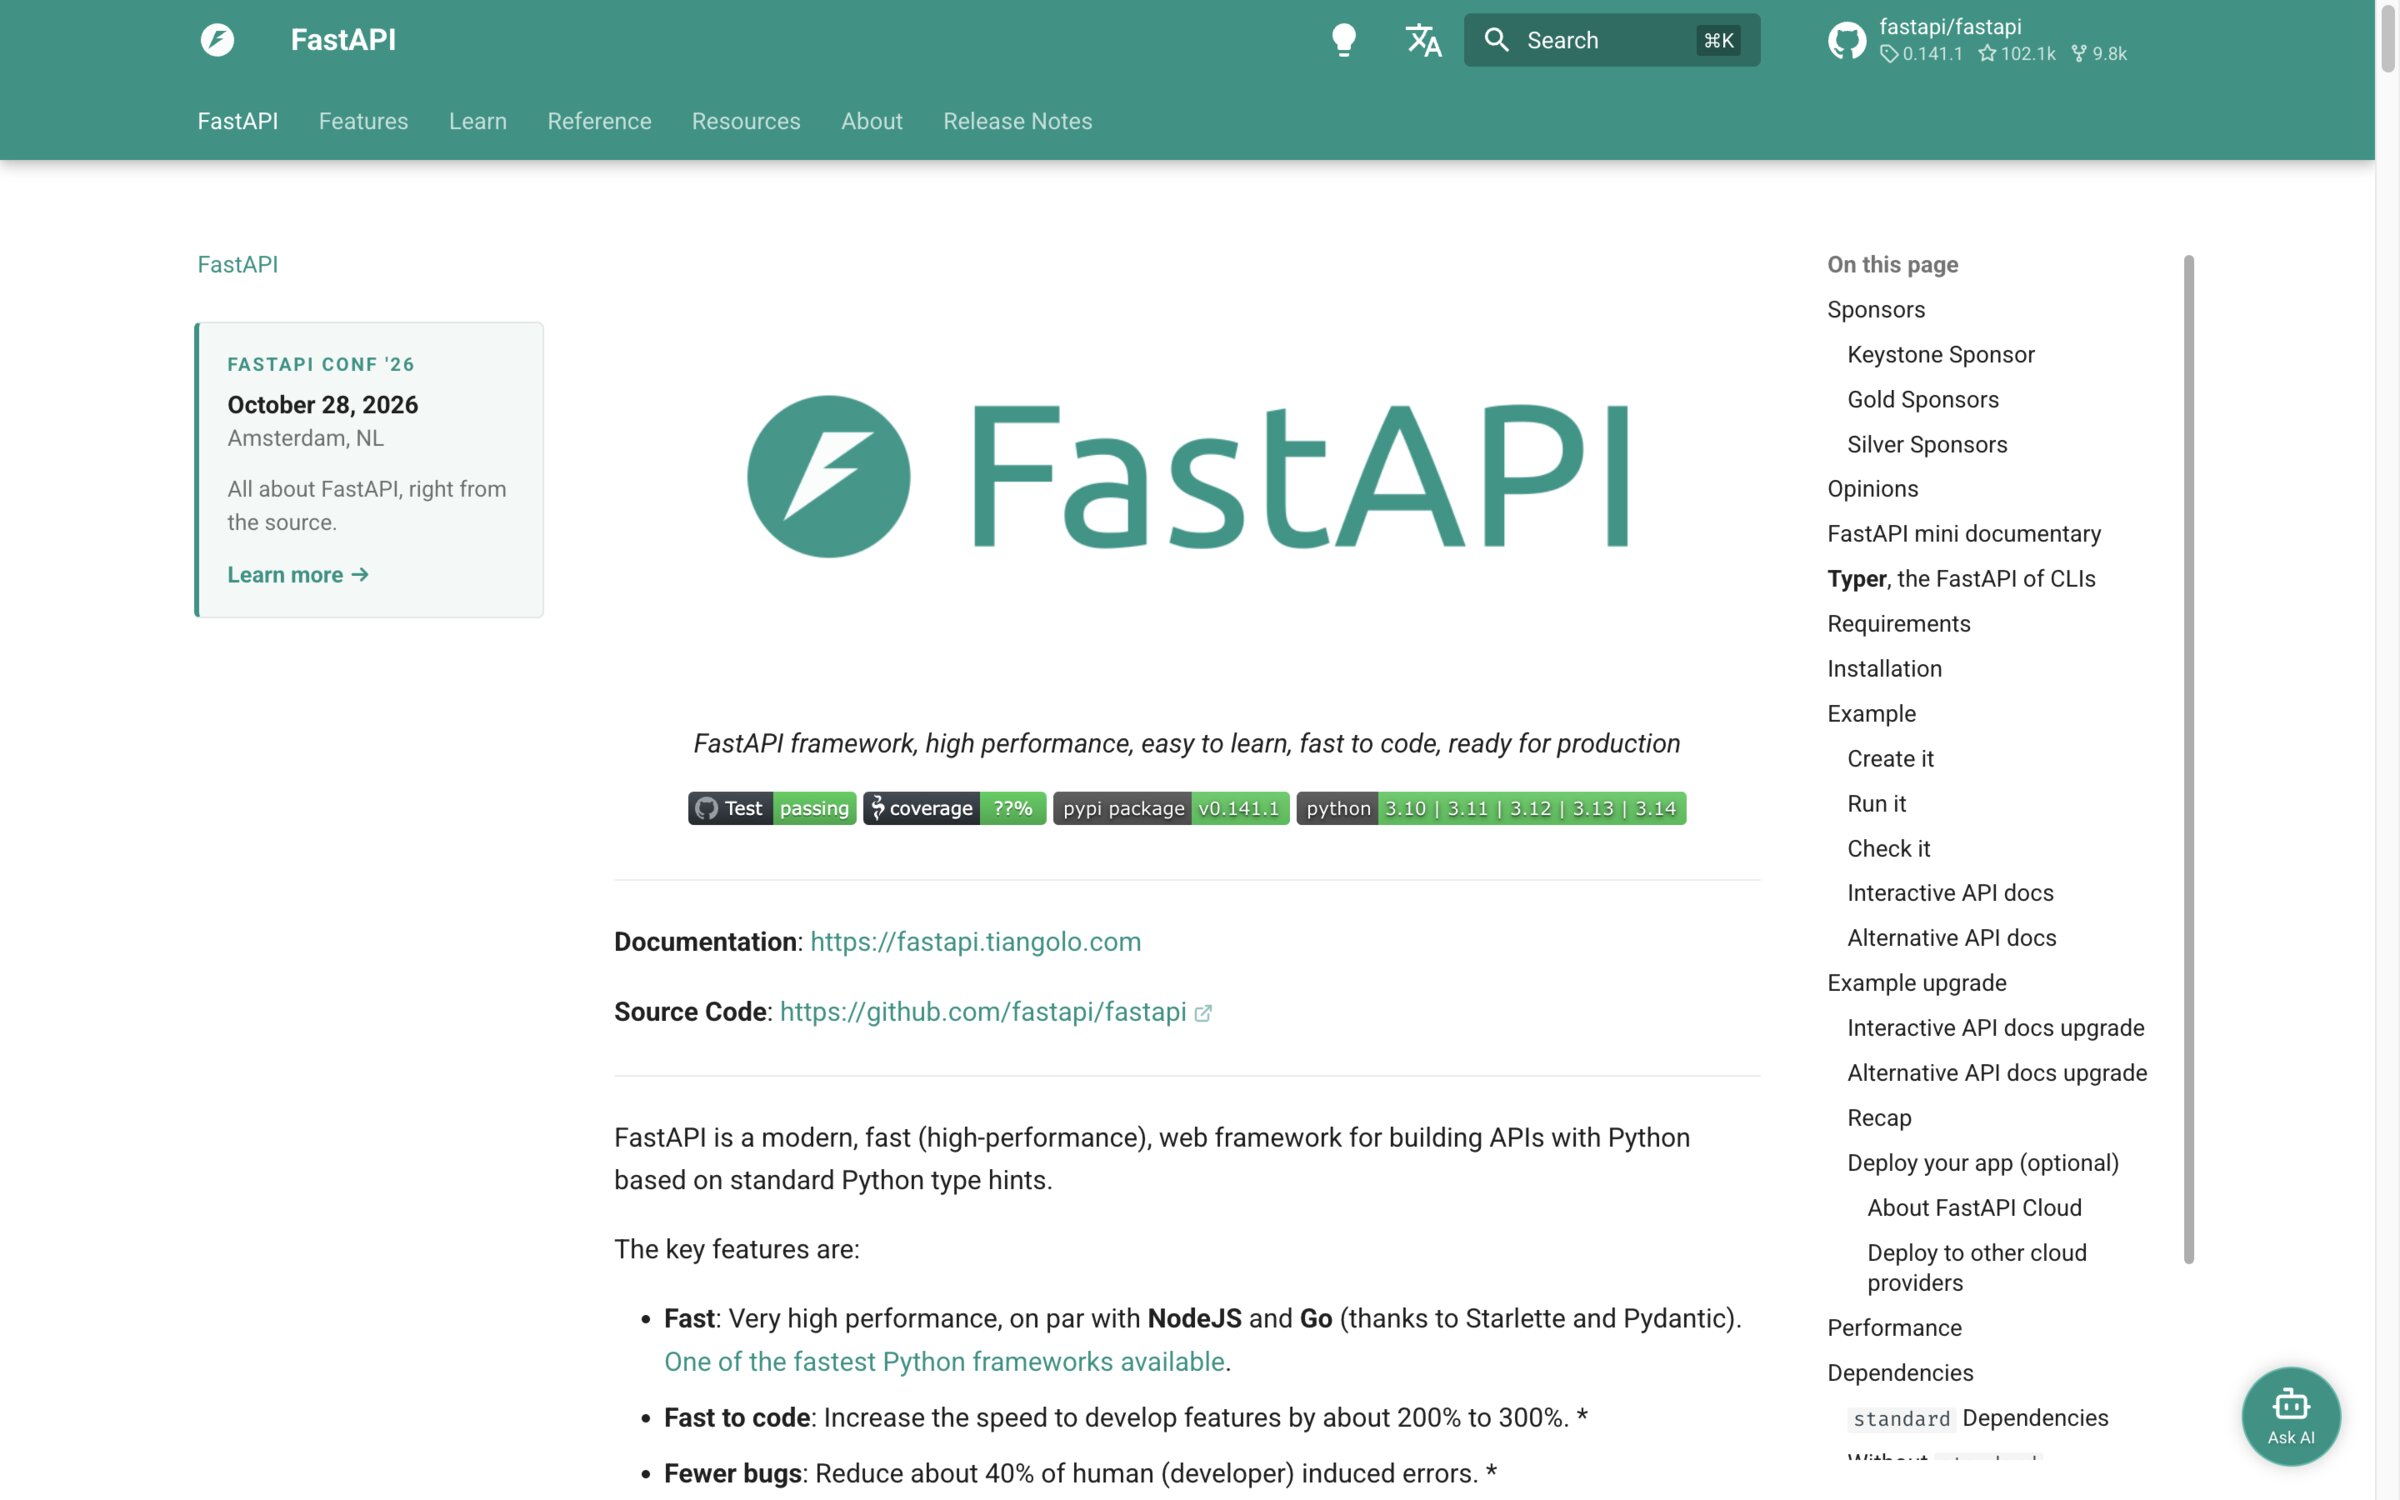This screenshot has height=1500, width=2400.
Task: Click the external link icon after source URL
Action: click(x=1203, y=1013)
